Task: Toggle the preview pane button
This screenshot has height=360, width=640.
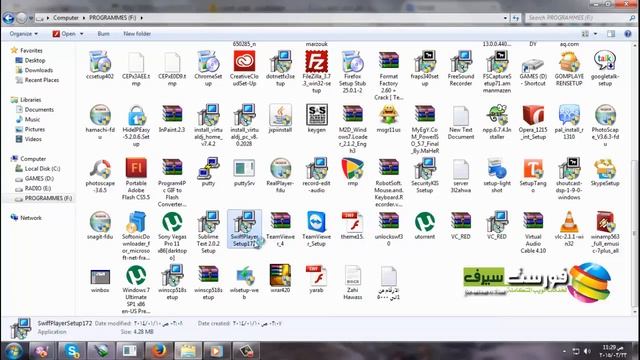Action: [611, 34]
